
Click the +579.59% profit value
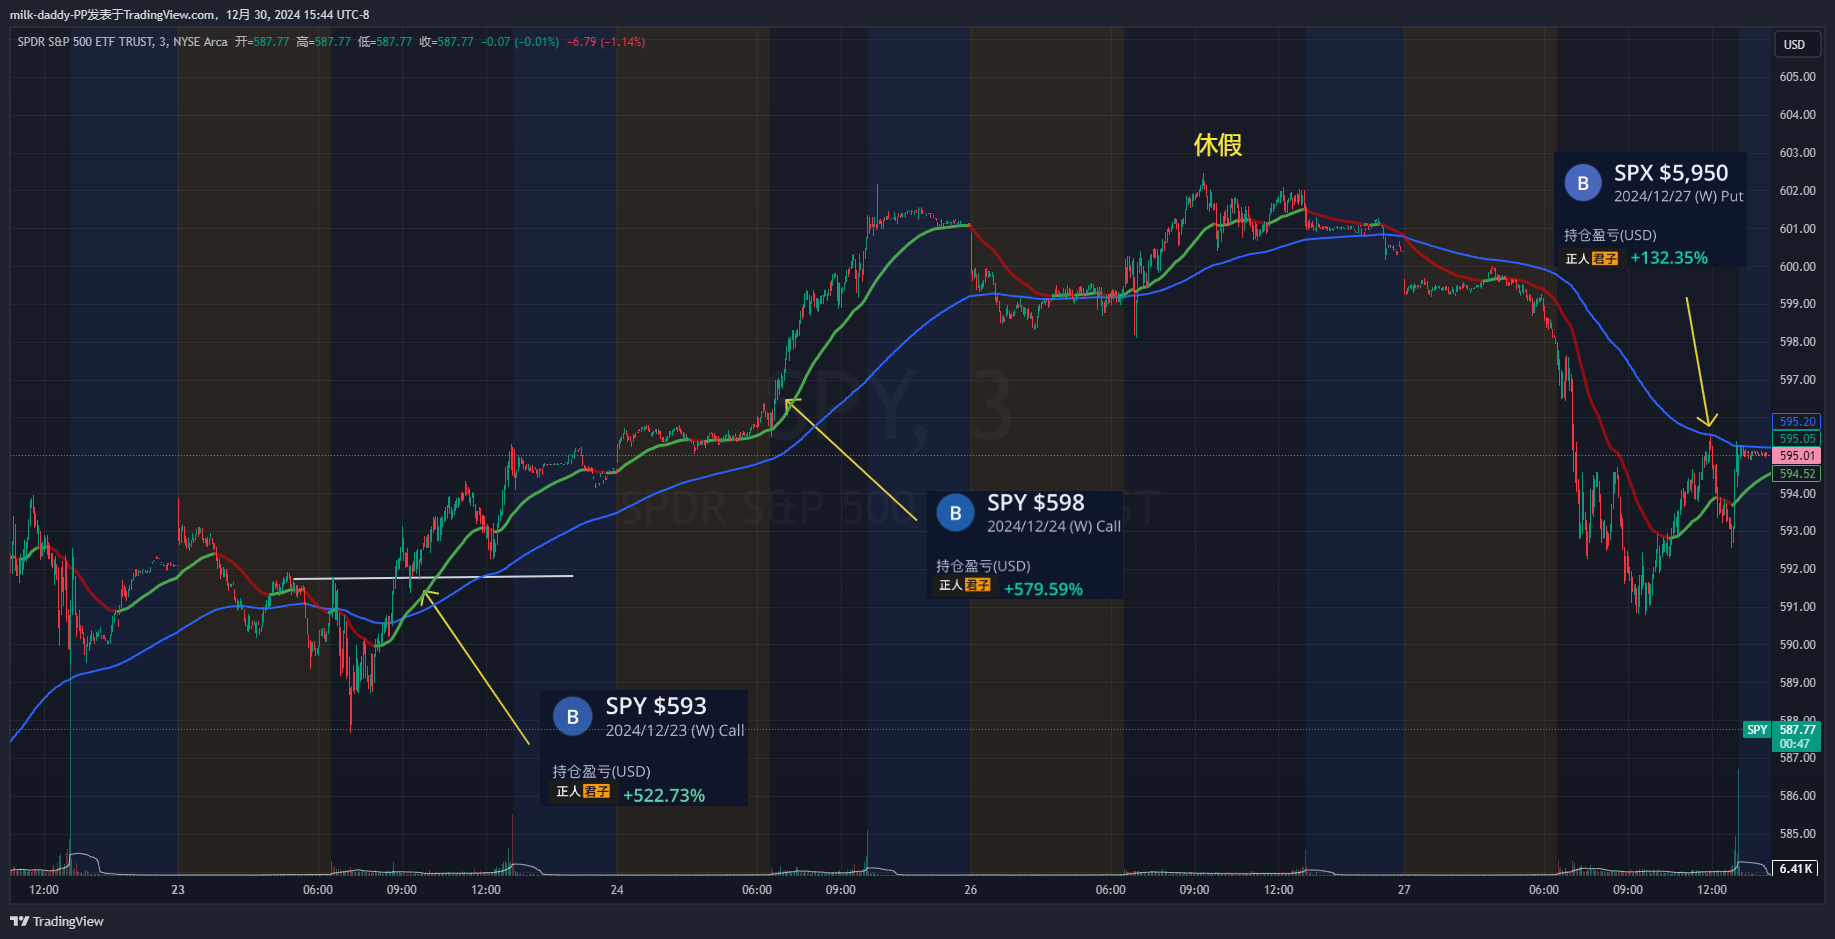tap(1043, 590)
